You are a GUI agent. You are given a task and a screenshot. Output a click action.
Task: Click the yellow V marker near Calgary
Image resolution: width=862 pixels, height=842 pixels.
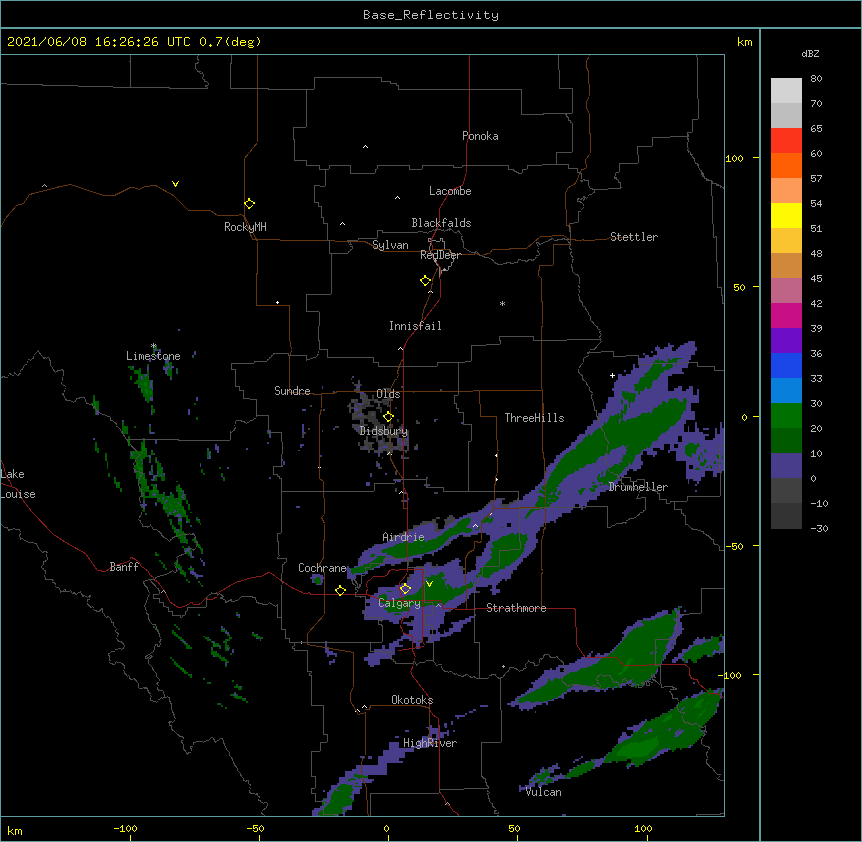429,584
